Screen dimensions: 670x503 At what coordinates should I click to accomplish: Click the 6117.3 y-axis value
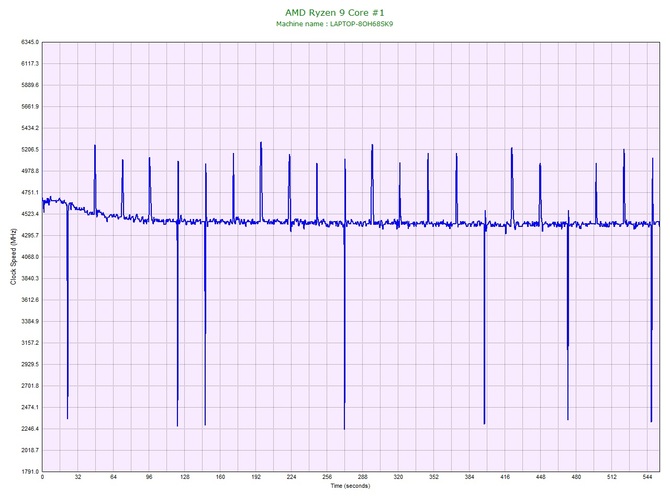[x=30, y=64]
